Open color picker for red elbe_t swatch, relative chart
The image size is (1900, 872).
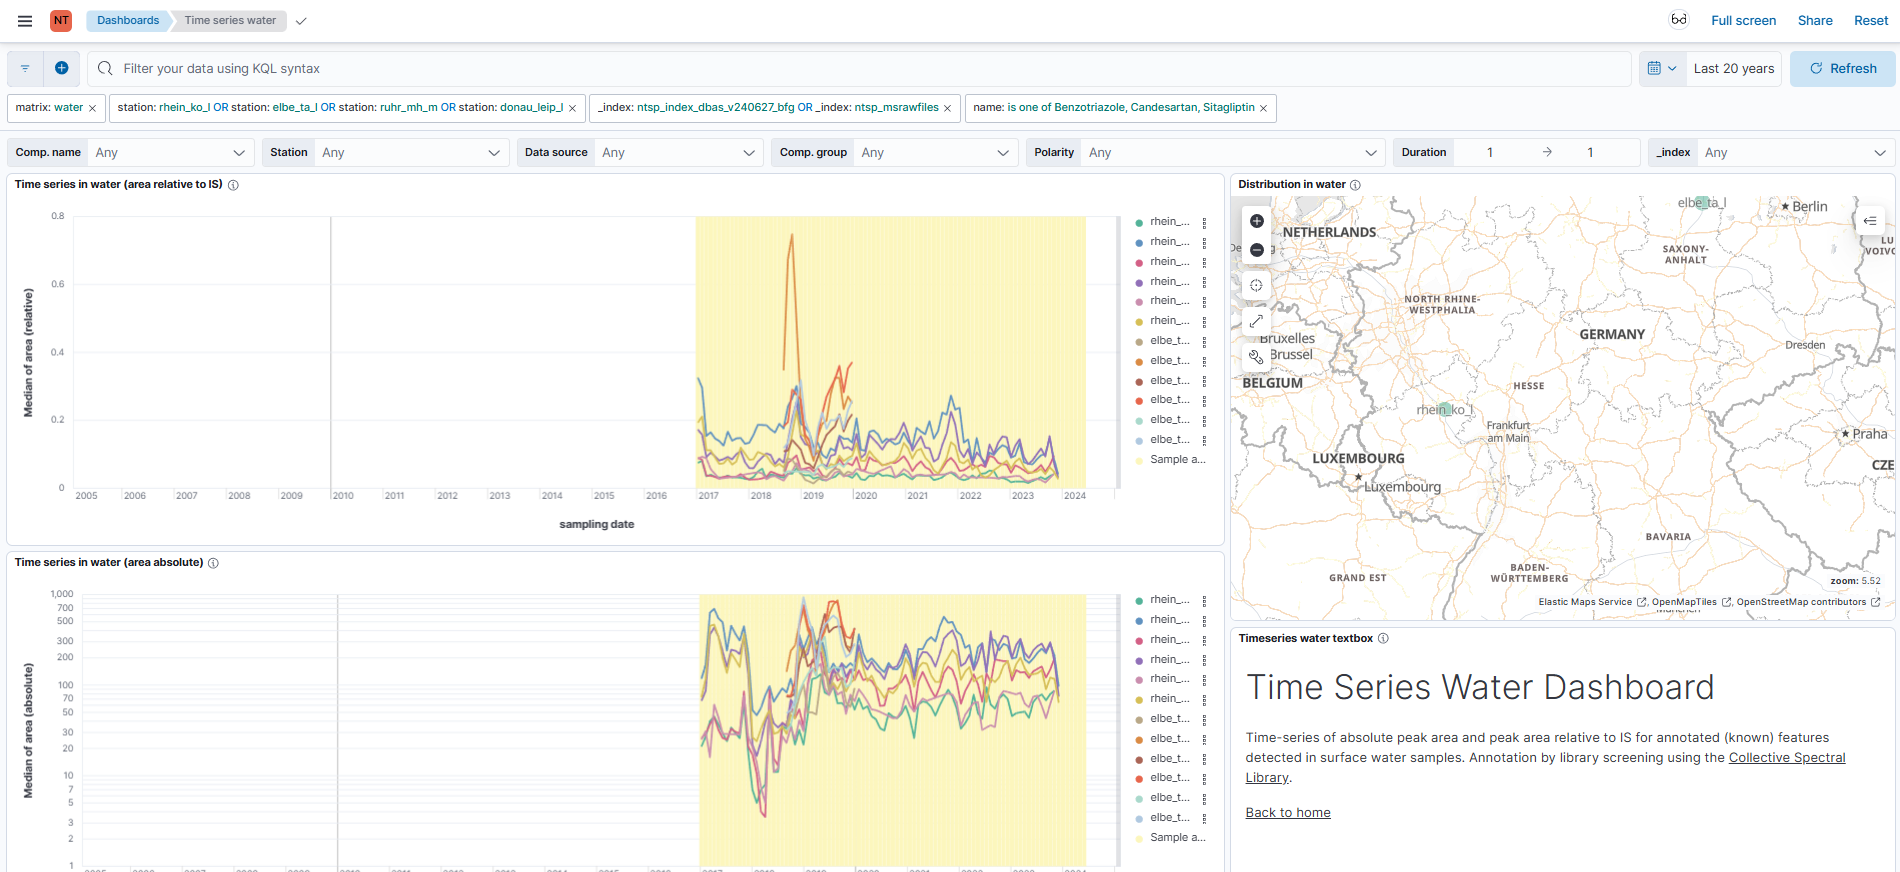[1139, 400]
